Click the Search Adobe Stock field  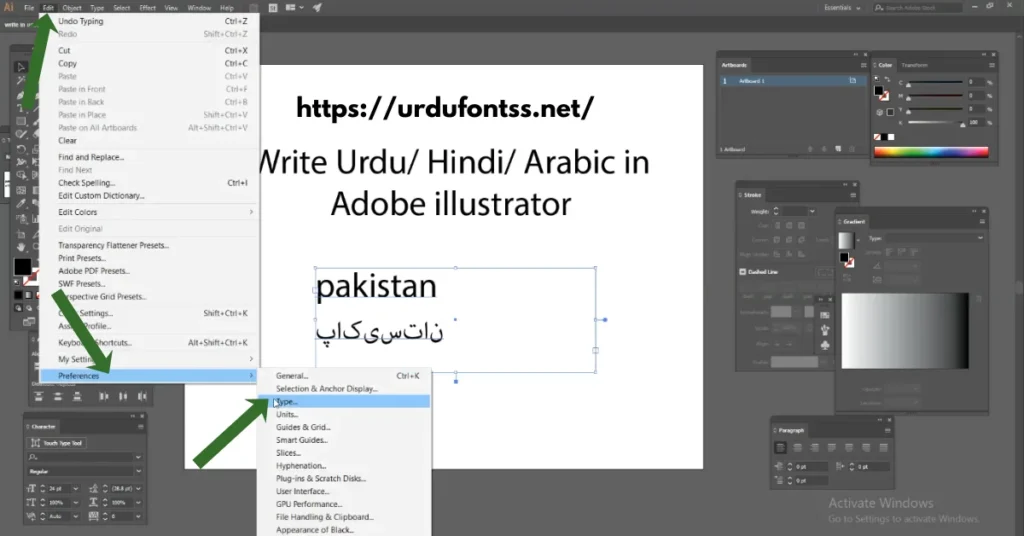click(x=918, y=8)
